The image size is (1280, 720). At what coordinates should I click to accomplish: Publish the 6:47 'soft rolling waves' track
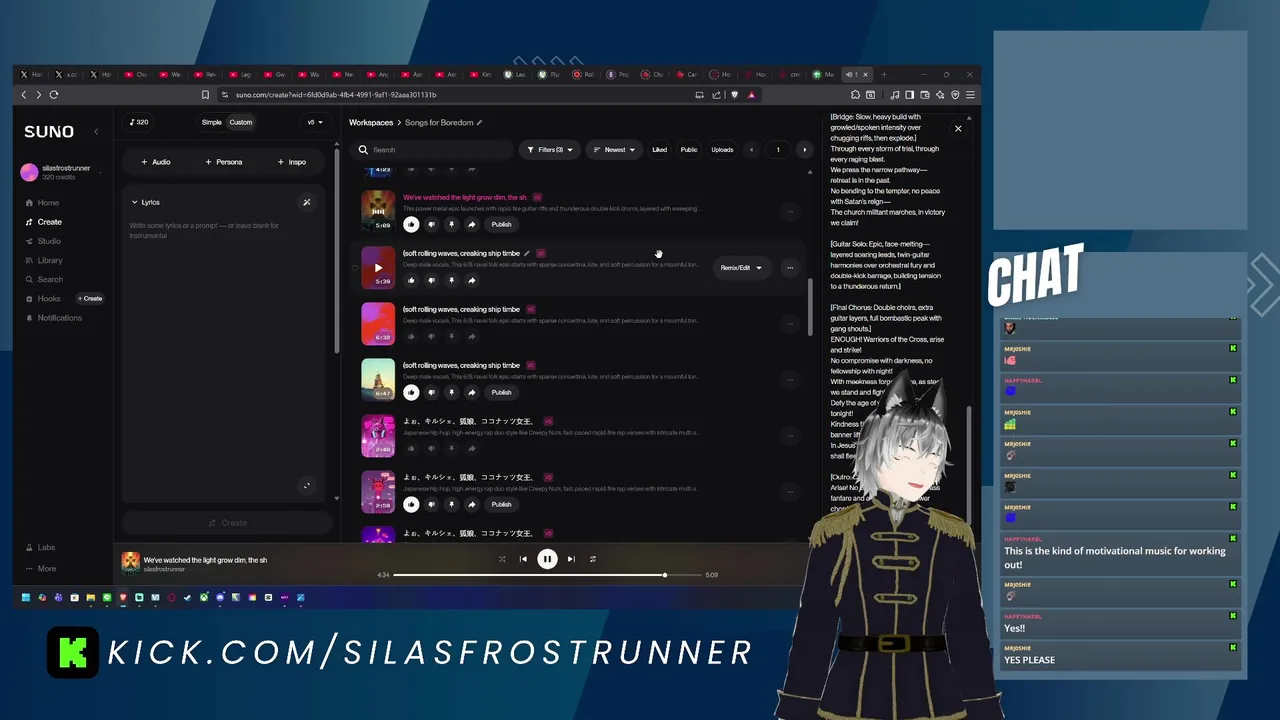click(x=501, y=392)
